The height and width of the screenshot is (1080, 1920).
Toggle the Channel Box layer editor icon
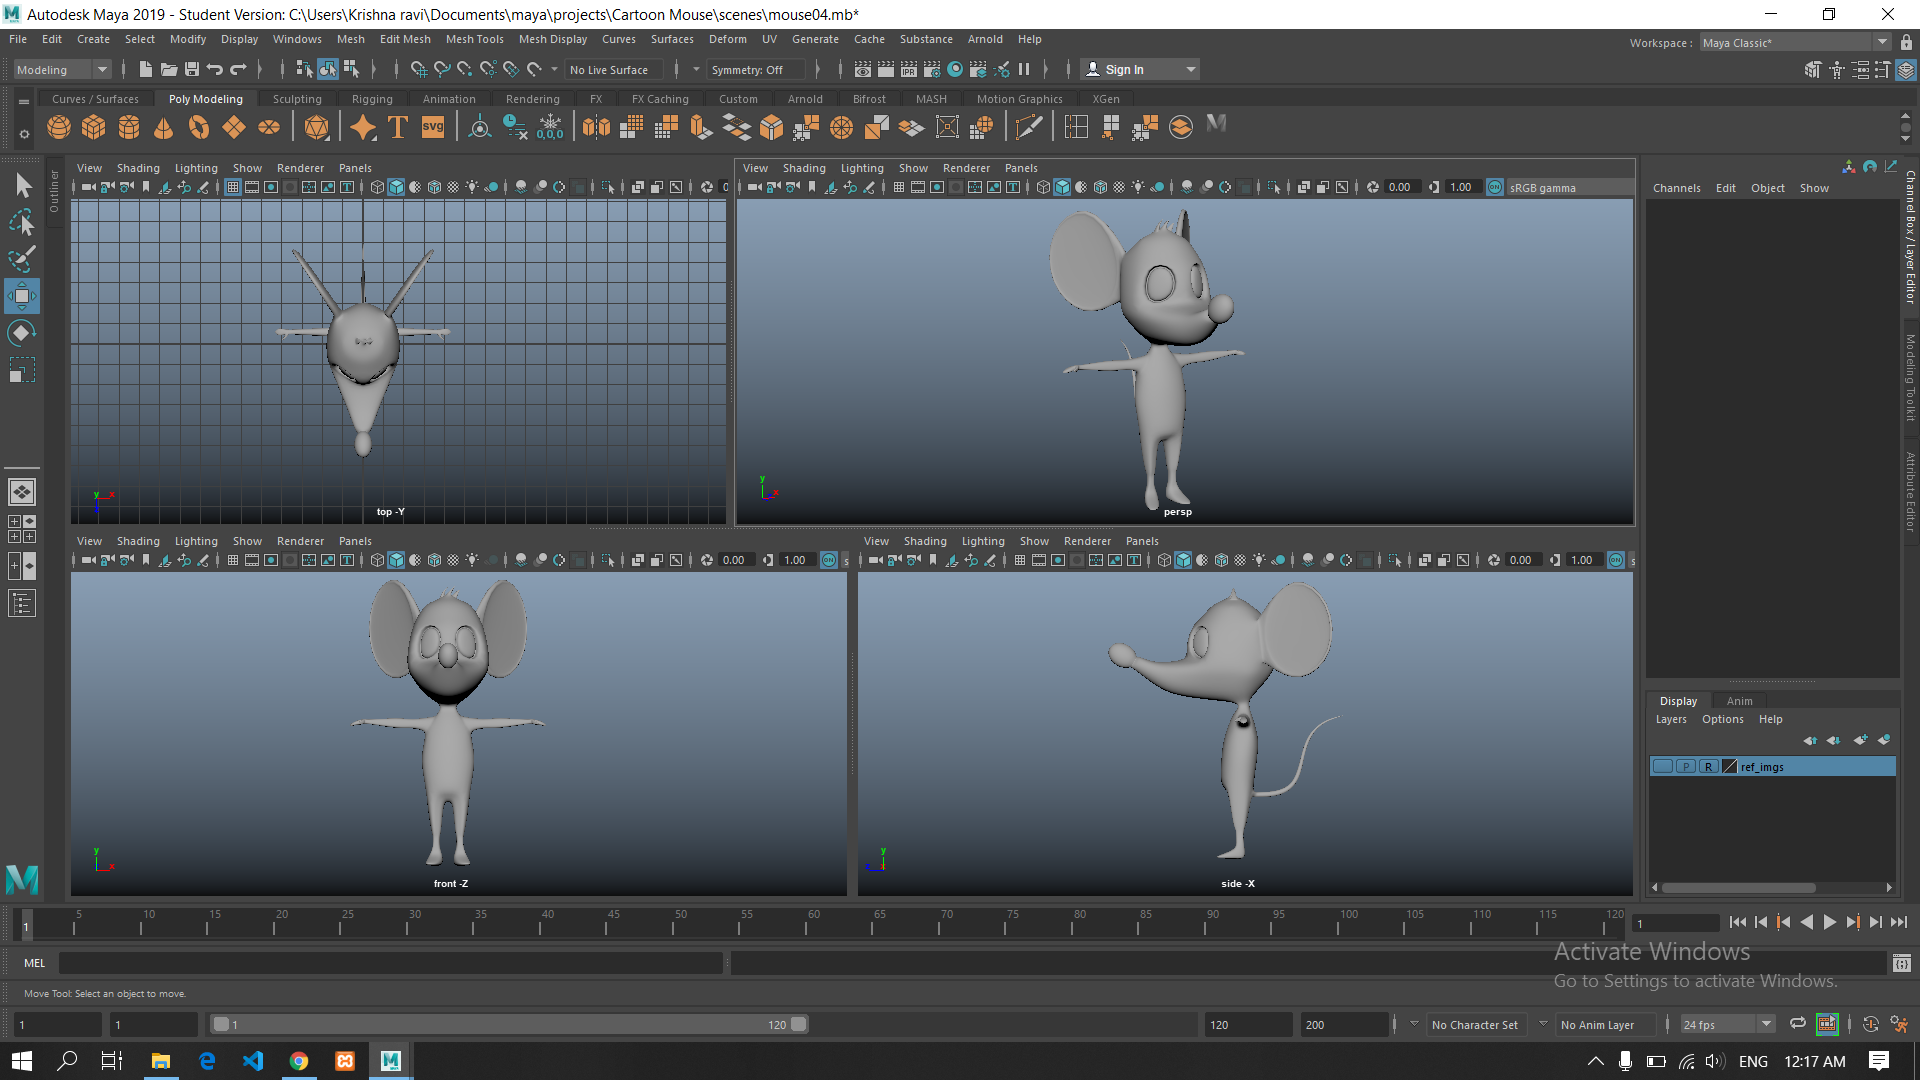[x=1906, y=70]
